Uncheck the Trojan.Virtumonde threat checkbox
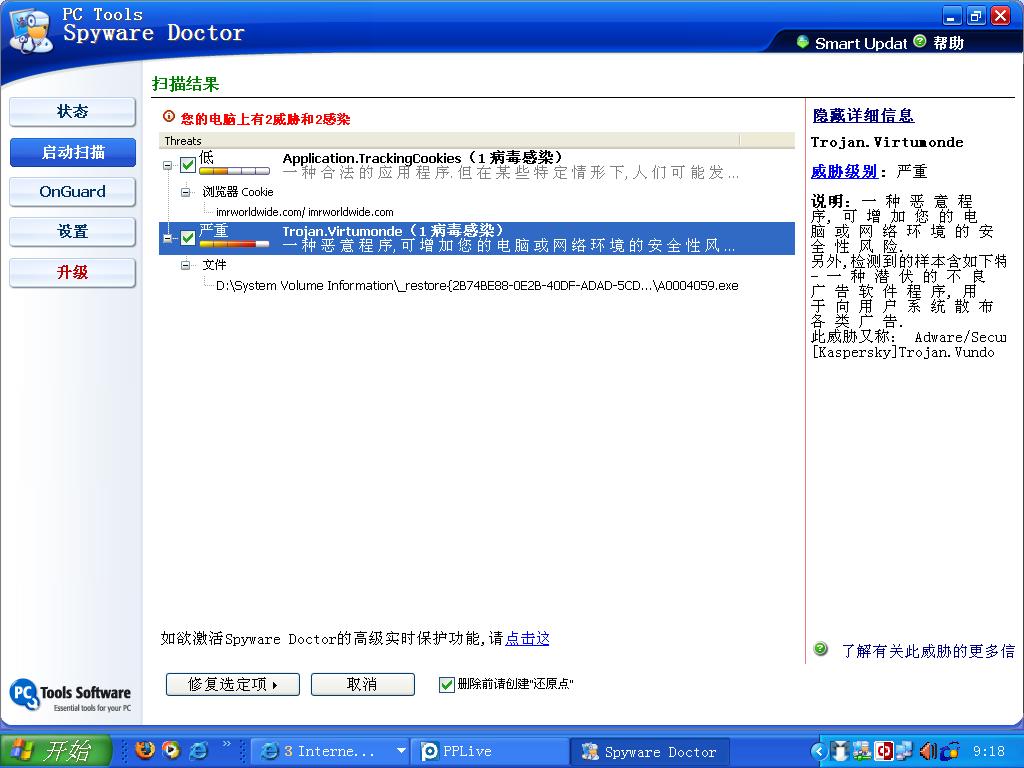This screenshot has width=1024, height=768. coord(188,238)
